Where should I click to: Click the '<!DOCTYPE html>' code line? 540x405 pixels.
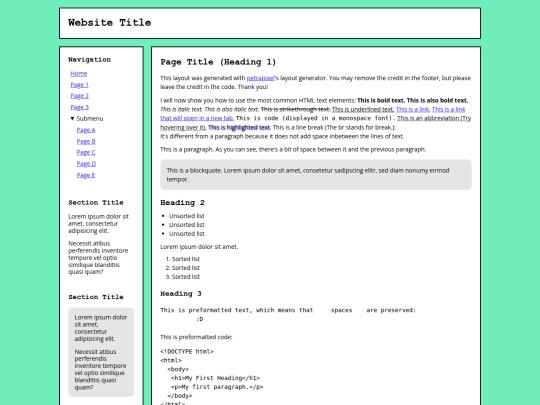coord(187,352)
